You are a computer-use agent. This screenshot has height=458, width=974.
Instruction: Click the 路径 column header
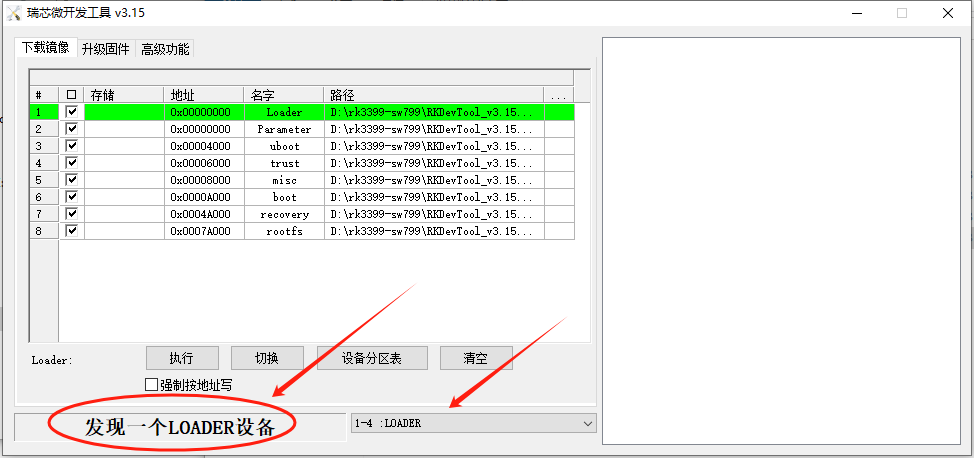coord(434,95)
